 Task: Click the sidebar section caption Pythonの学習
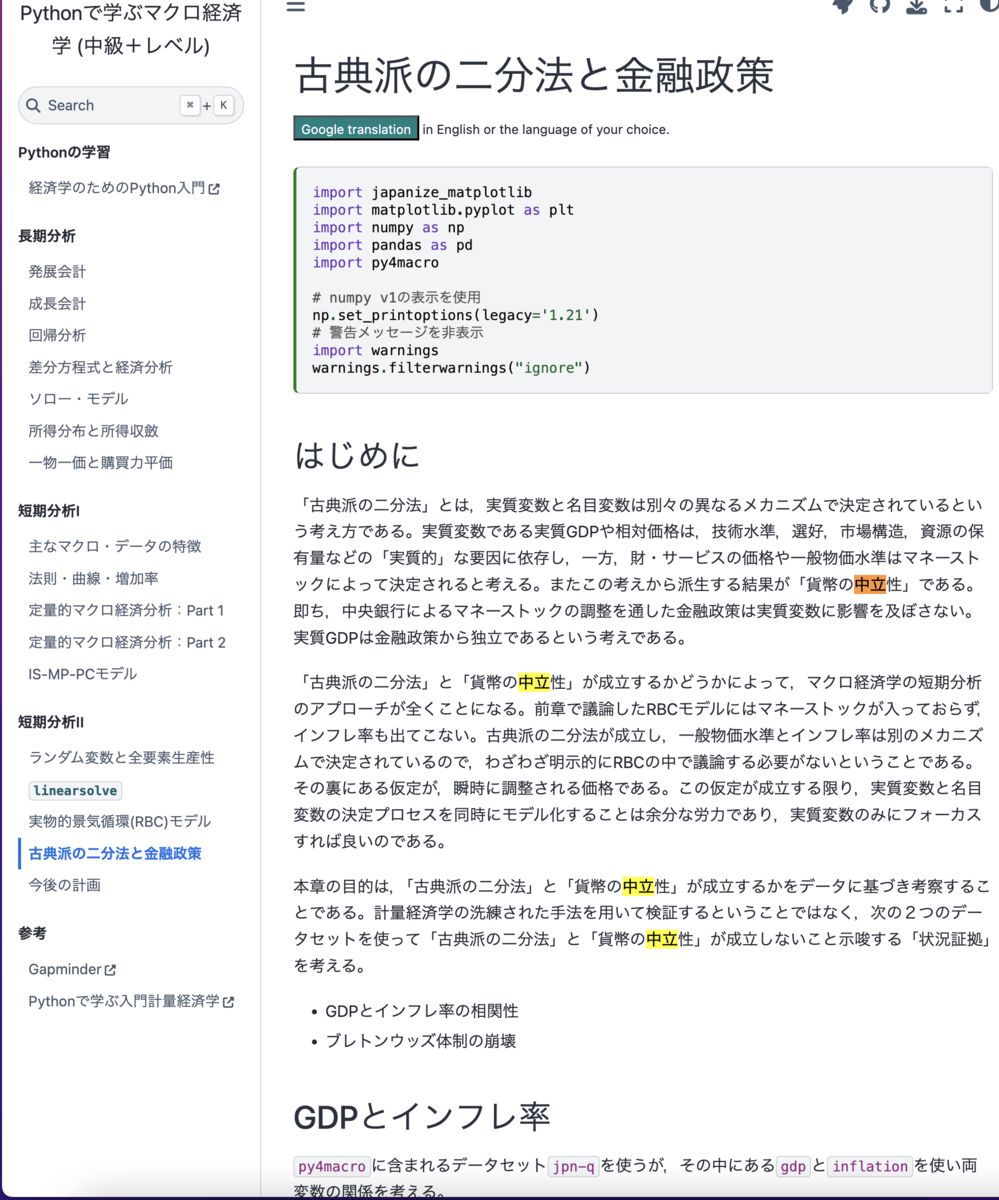pos(64,152)
